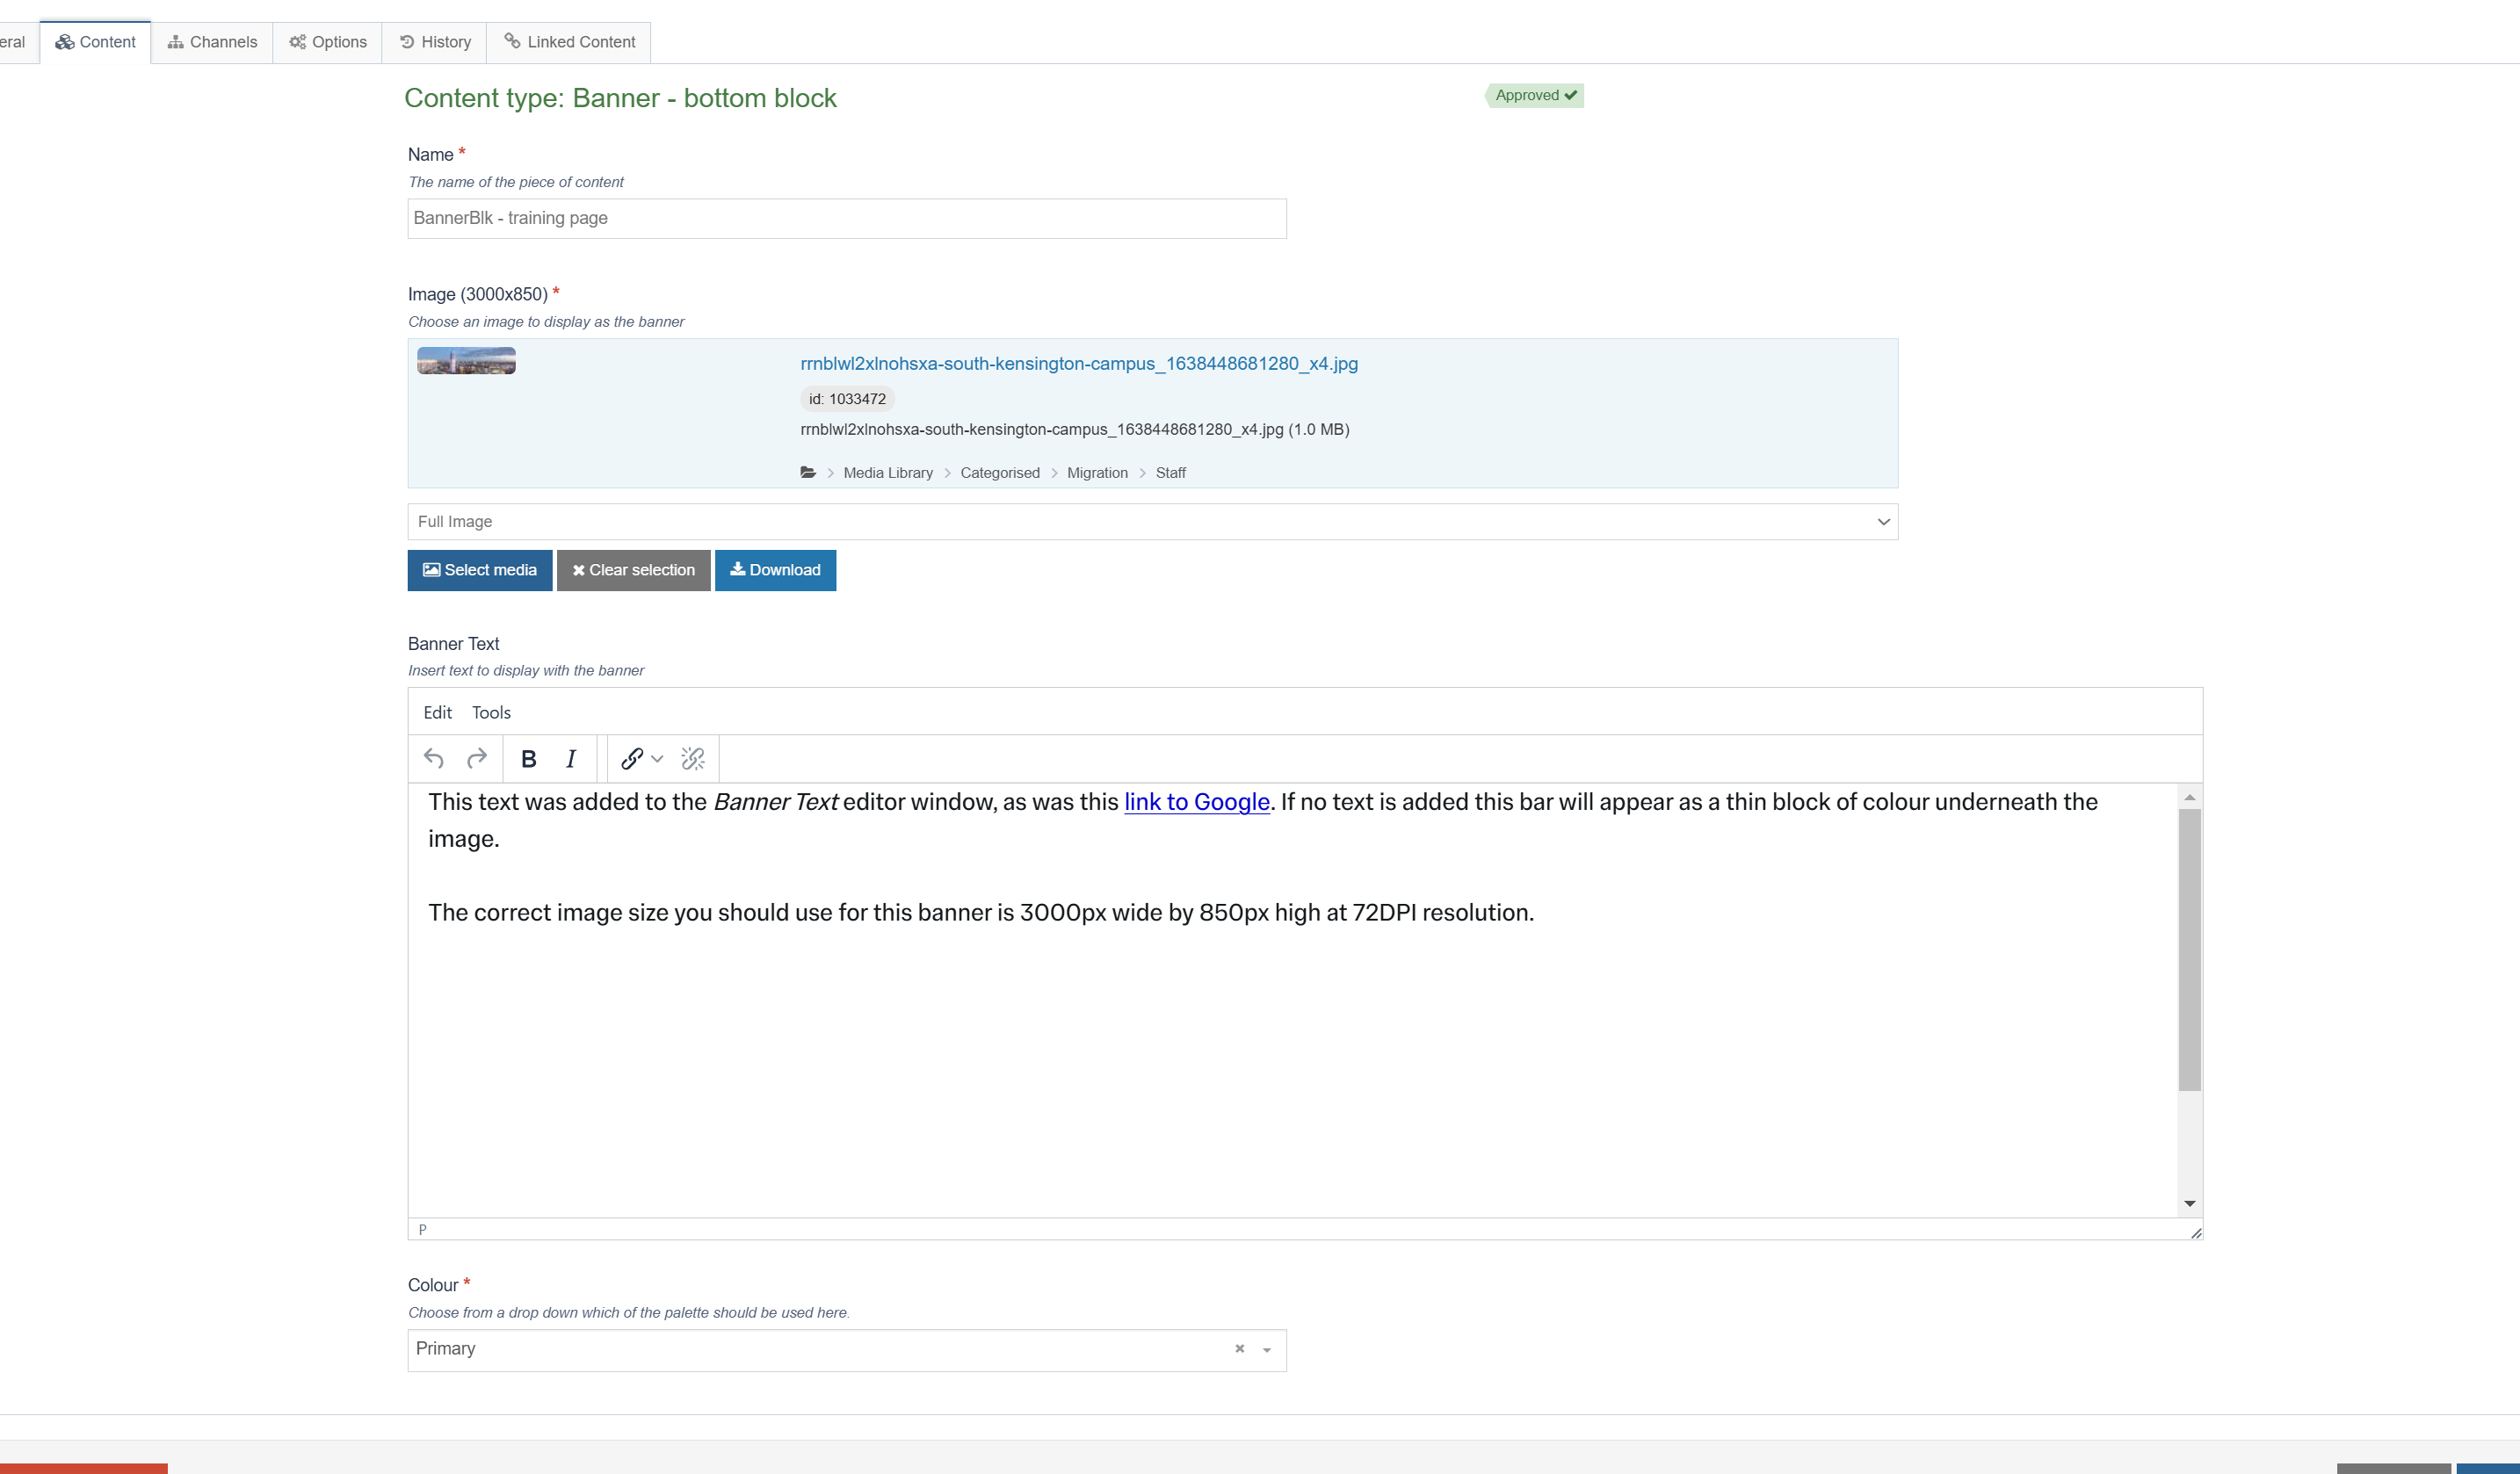Open the History tab
2520x1474 pixels.
pyautogui.click(x=435, y=42)
